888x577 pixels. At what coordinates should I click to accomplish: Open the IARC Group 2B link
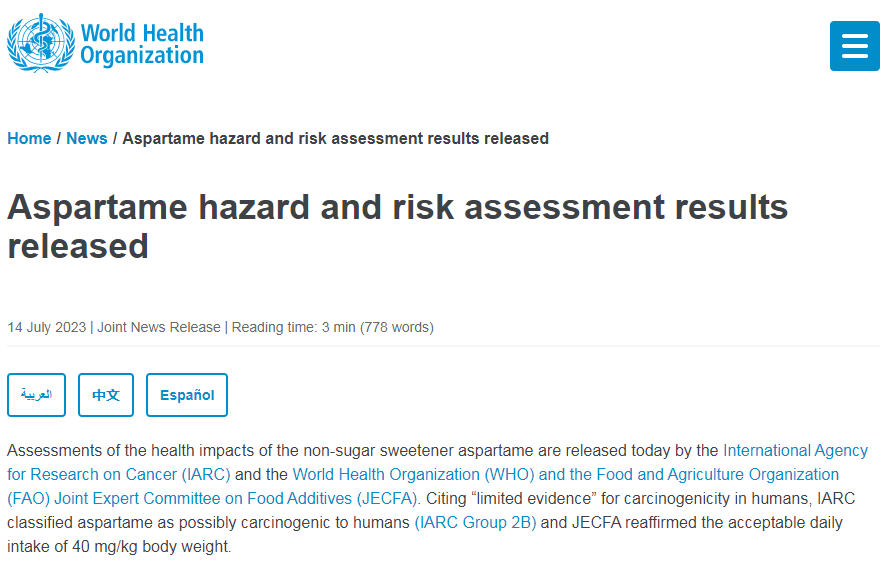click(475, 522)
